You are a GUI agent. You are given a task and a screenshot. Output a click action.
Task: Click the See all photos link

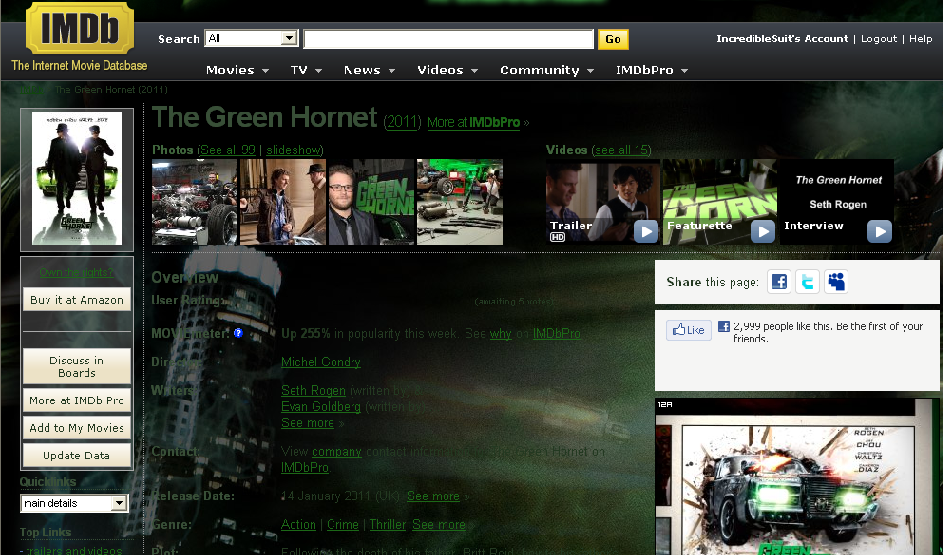[x=228, y=150]
